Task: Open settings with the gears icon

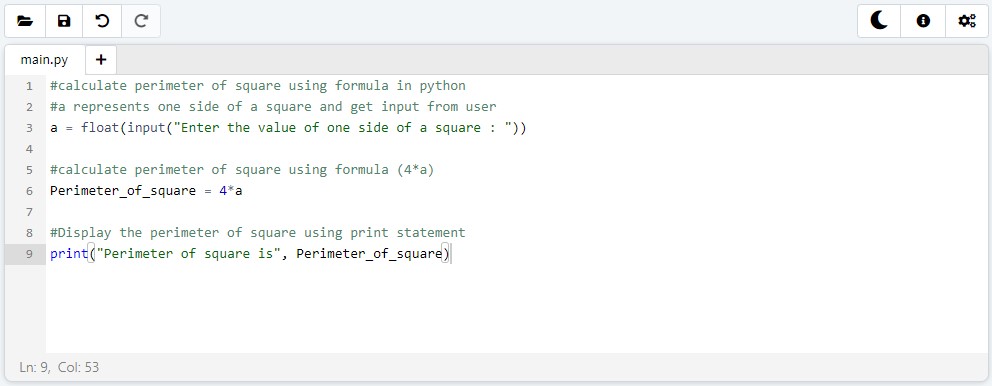Action: click(967, 21)
